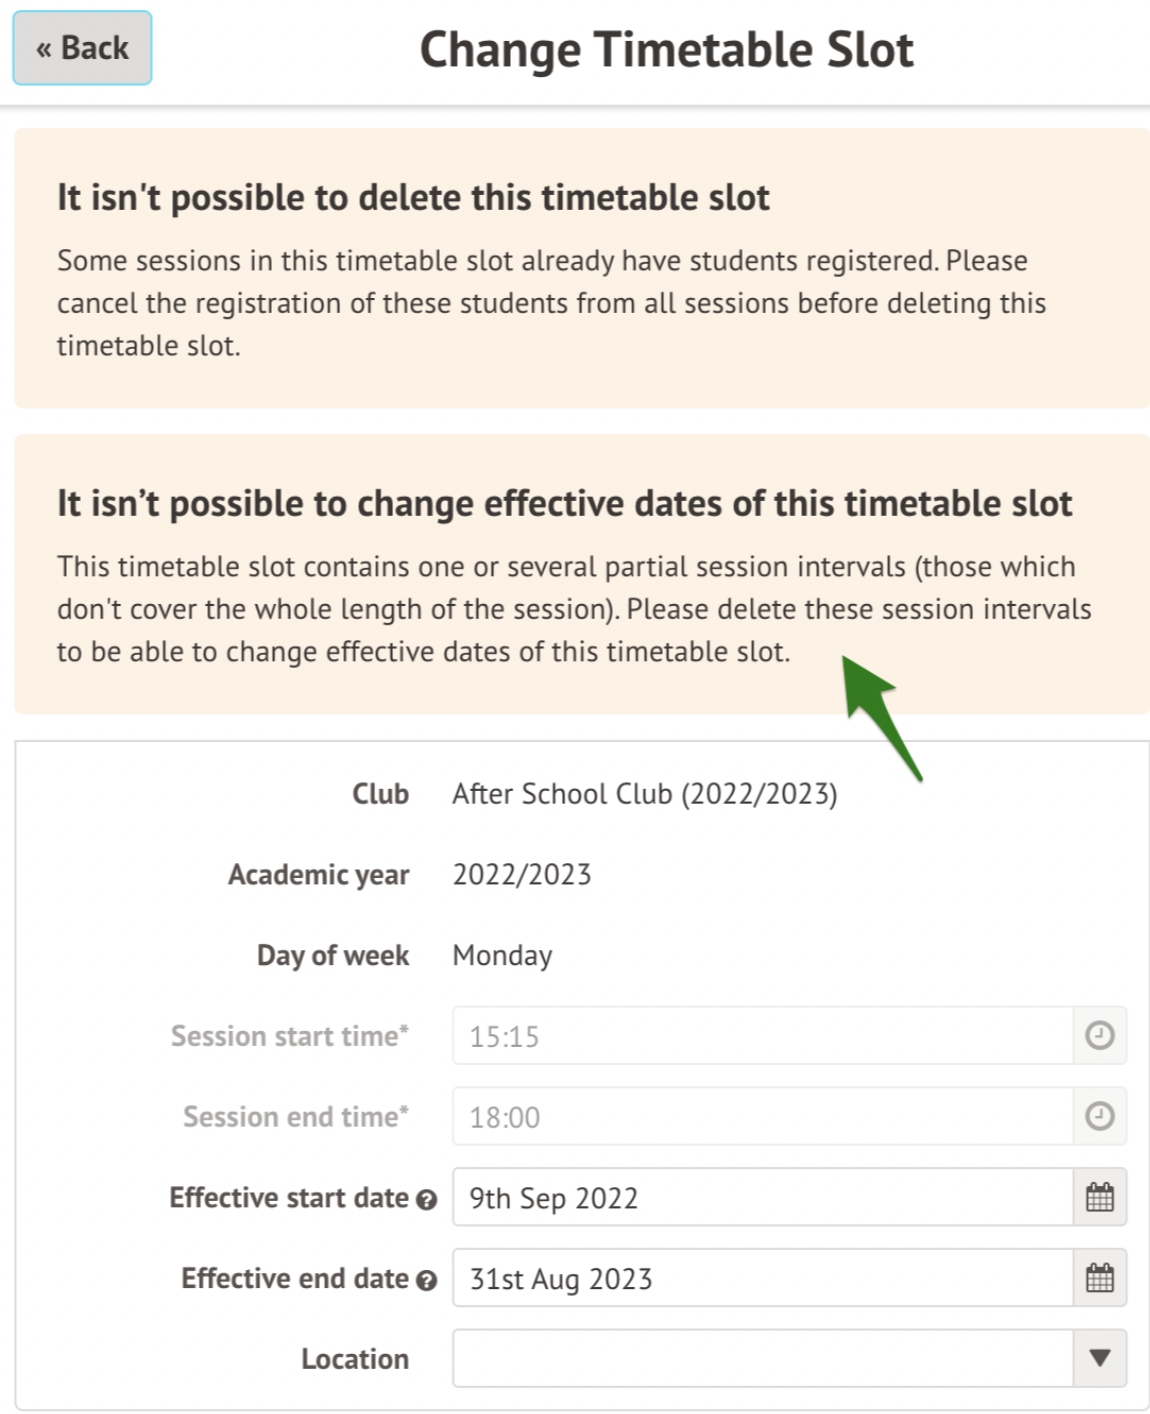Screen dimensions: 1150x1414
Task: Open the session start time clock picker
Action: pos(1099,1036)
